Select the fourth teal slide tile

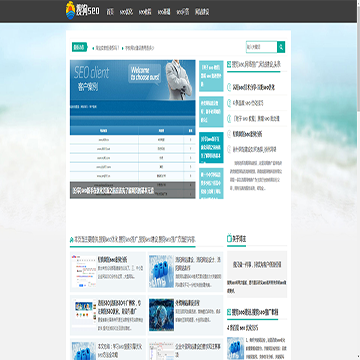(x=211, y=183)
